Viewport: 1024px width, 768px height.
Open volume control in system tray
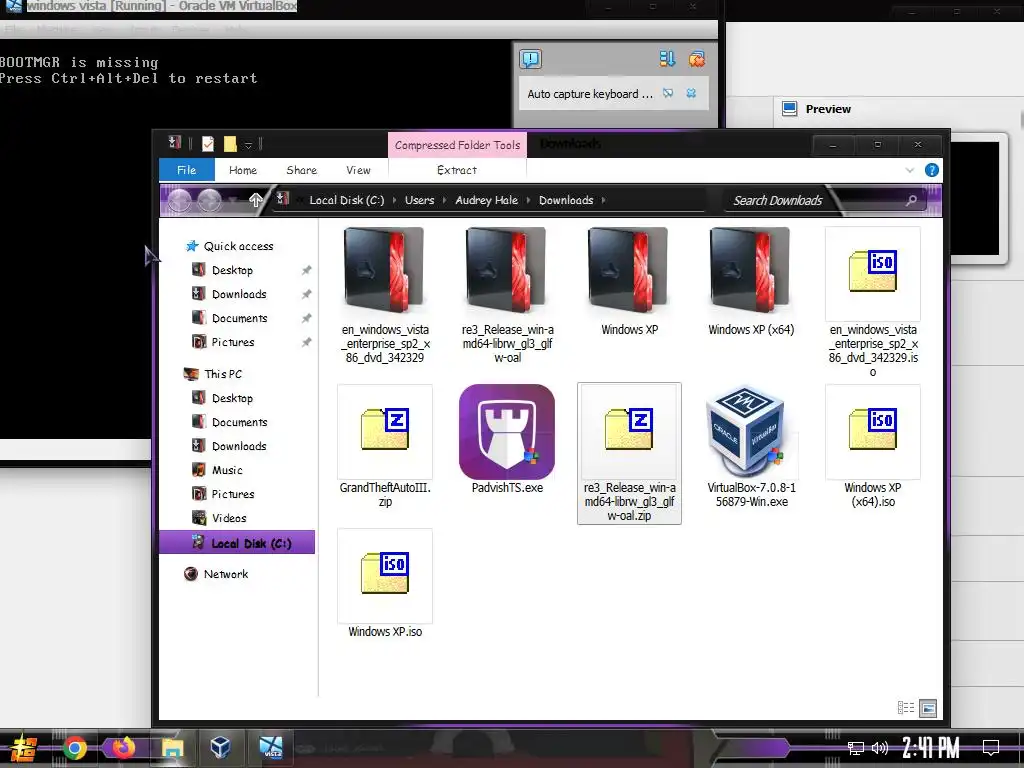(880, 748)
